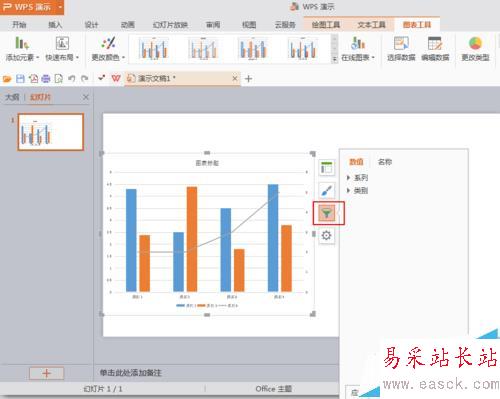Select slide 1 thumbnail
500x399 pixels.
point(50,132)
